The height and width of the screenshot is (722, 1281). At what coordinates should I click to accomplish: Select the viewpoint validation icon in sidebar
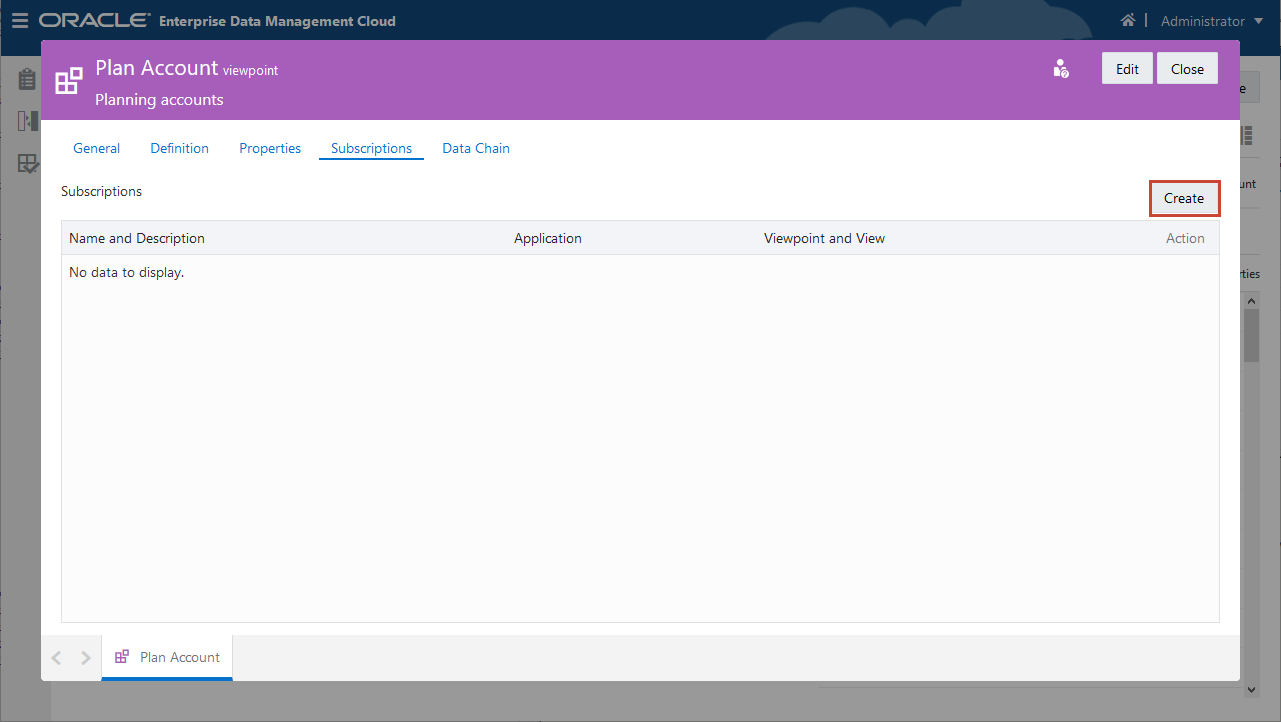pos(27,163)
